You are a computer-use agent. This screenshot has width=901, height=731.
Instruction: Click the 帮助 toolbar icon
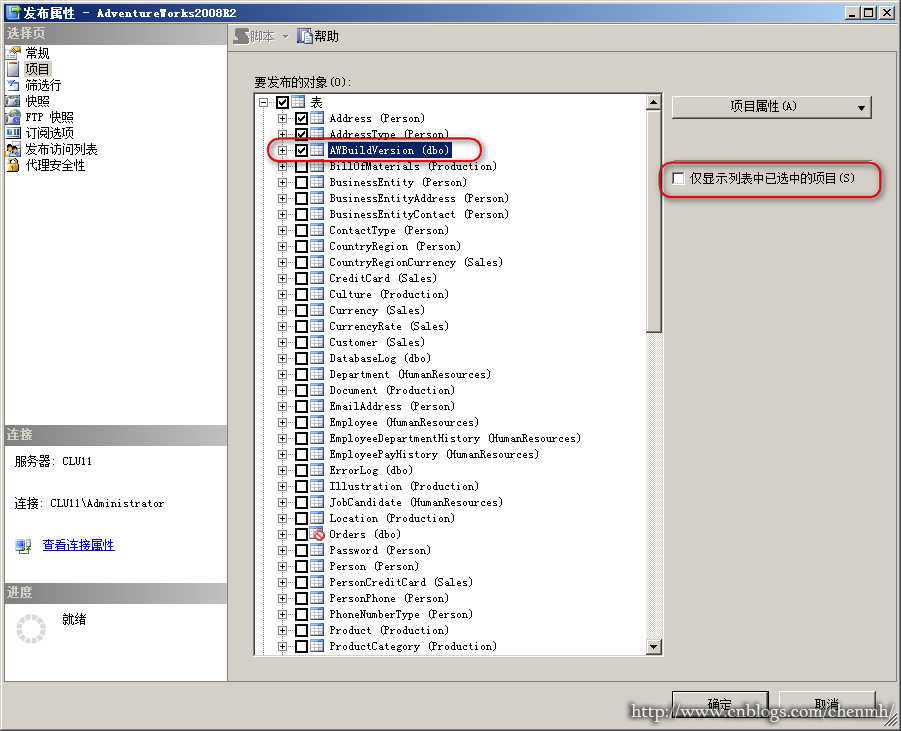click(305, 36)
